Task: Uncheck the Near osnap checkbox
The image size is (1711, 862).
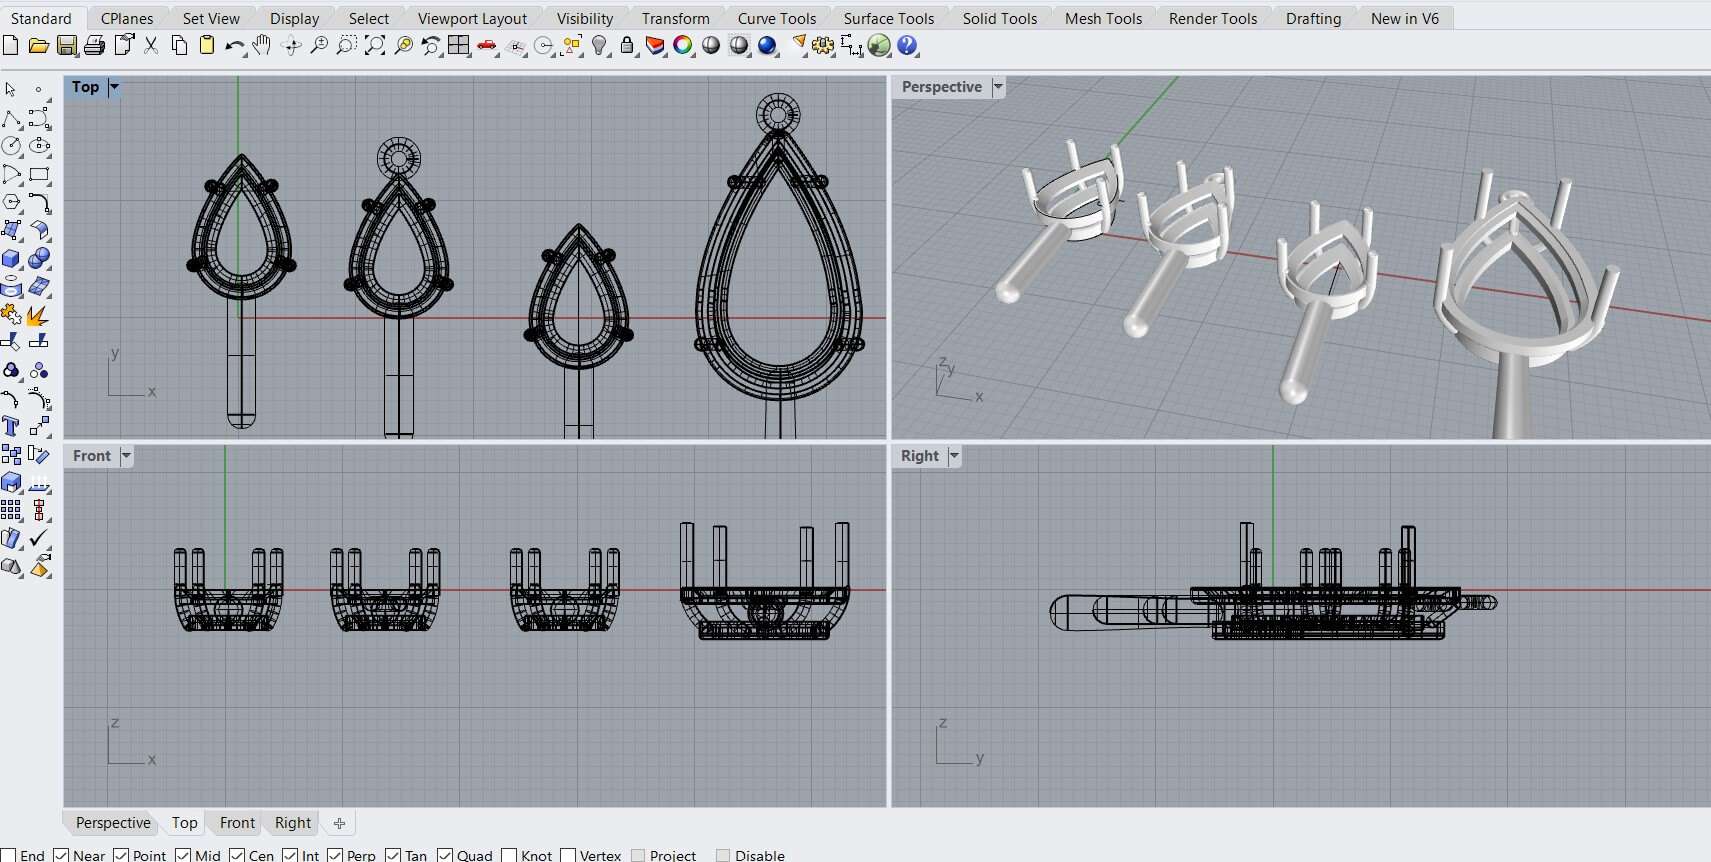Action: tap(61, 855)
